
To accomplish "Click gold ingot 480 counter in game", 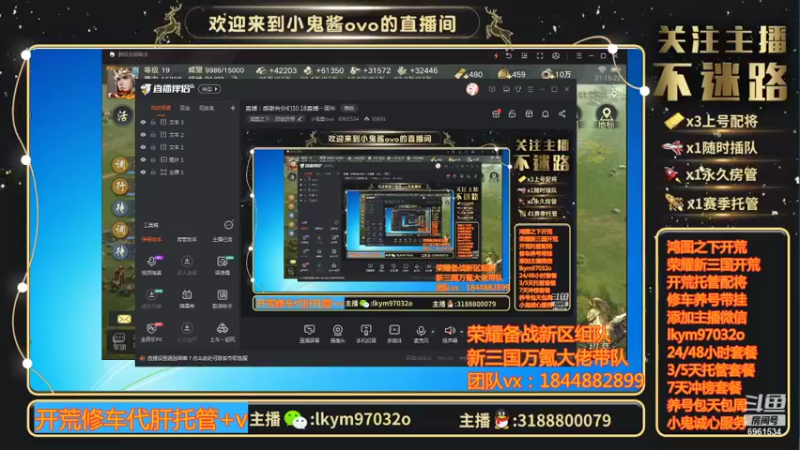I will point(469,74).
